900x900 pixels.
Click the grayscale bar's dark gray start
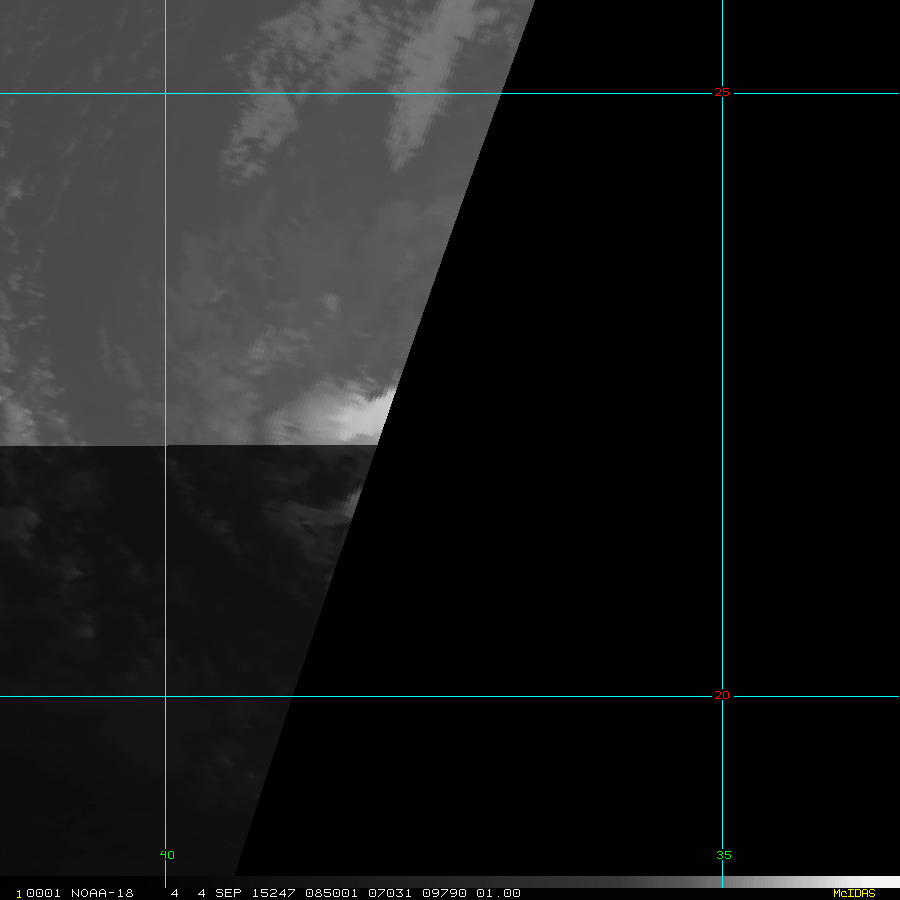530,882
